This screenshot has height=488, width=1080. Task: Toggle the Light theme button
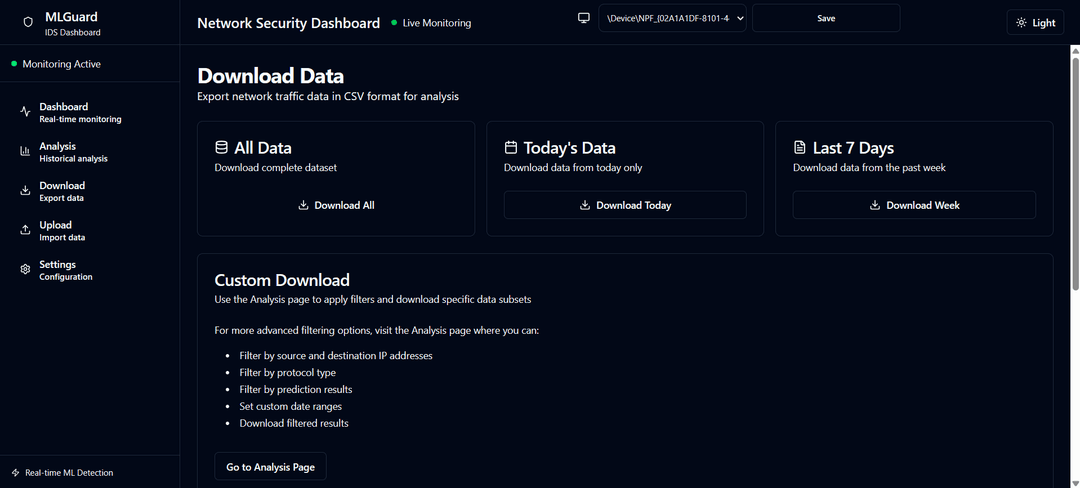[1035, 23]
